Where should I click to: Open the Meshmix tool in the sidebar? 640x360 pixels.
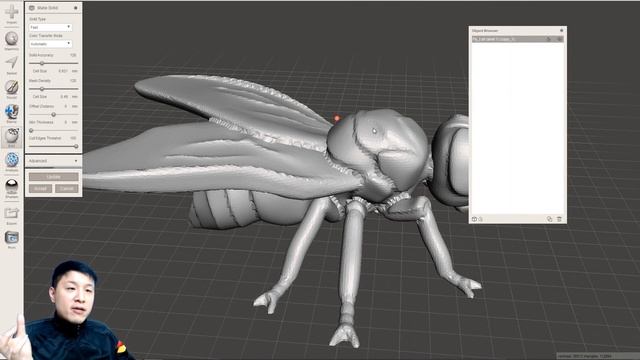pyautogui.click(x=11, y=40)
